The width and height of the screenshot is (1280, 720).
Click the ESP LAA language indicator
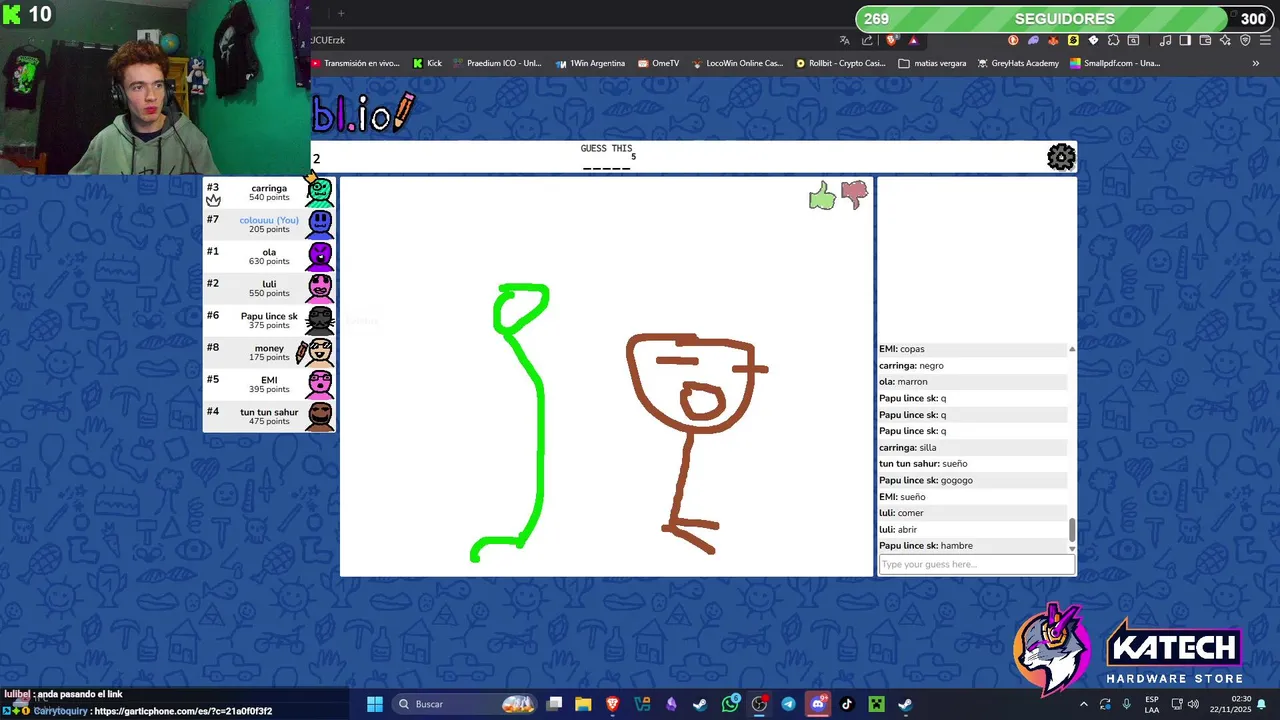click(x=1152, y=704)
